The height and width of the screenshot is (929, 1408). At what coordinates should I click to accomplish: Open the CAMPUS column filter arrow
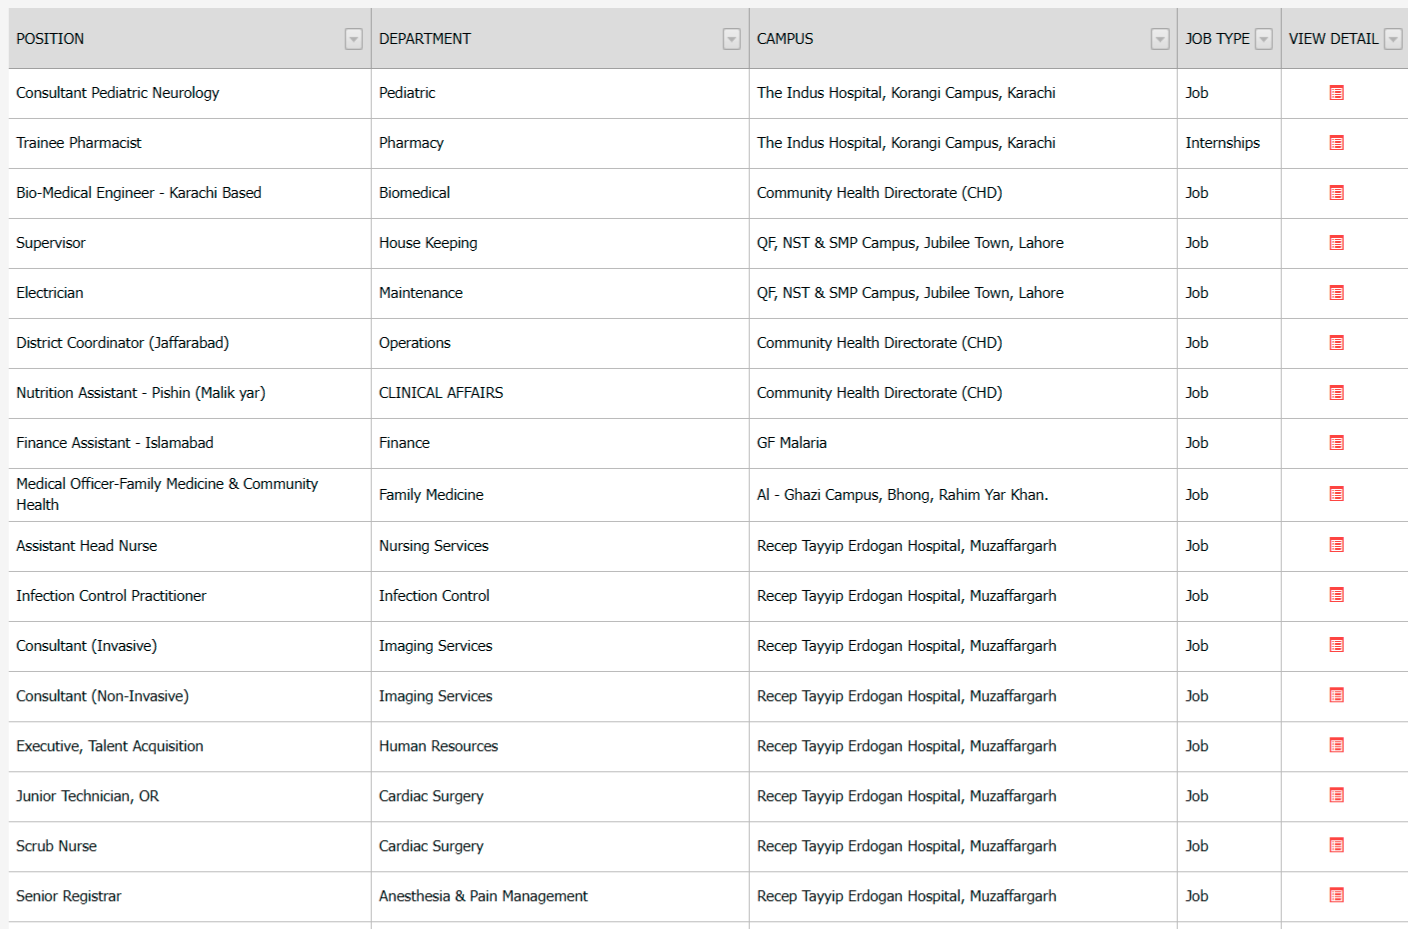(1159, 39)
